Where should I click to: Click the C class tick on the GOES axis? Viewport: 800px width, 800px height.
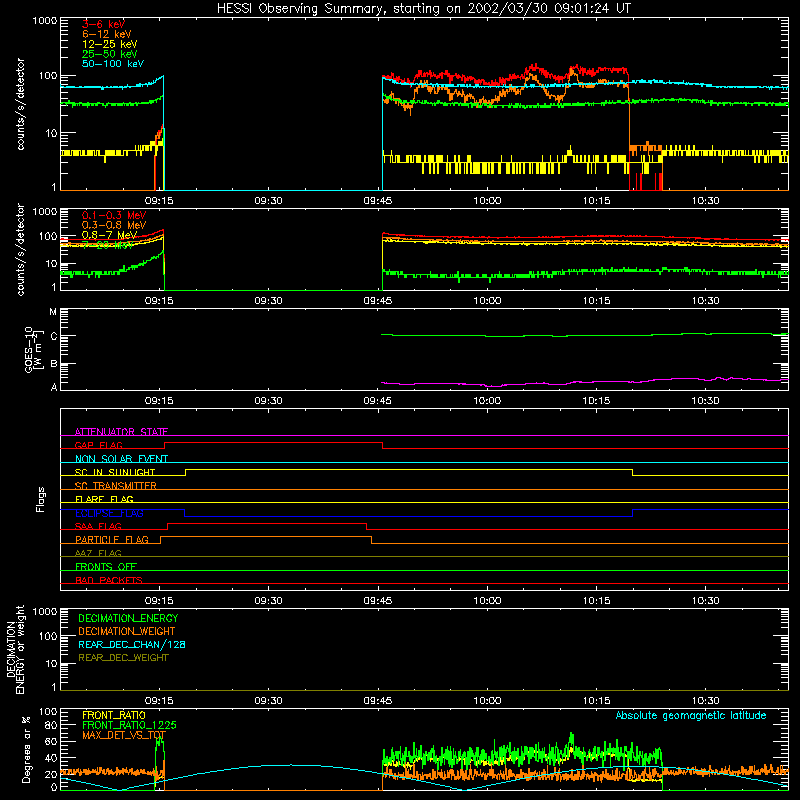point(54,336)
